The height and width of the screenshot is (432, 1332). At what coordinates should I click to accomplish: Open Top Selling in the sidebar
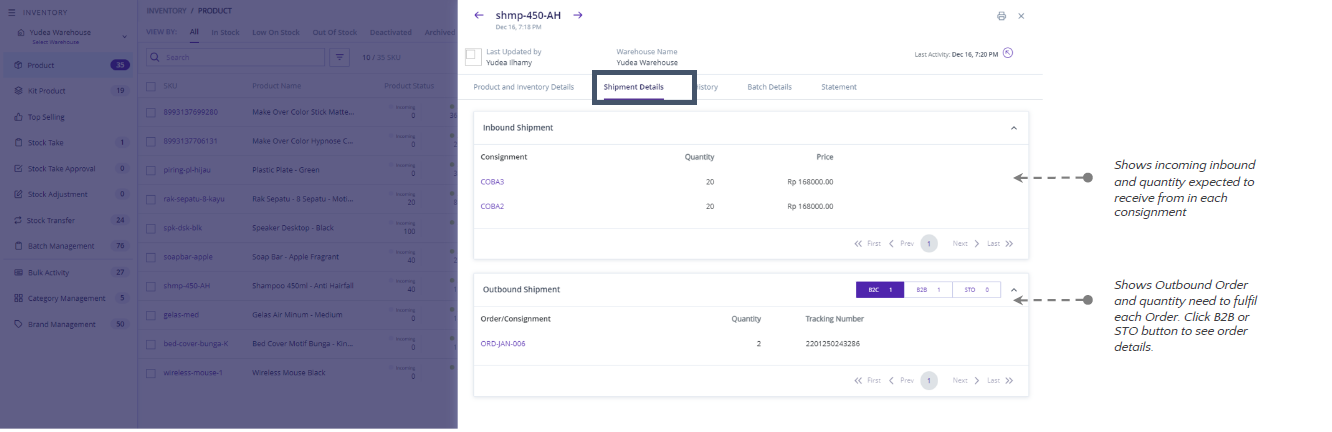tap(68, 117)
